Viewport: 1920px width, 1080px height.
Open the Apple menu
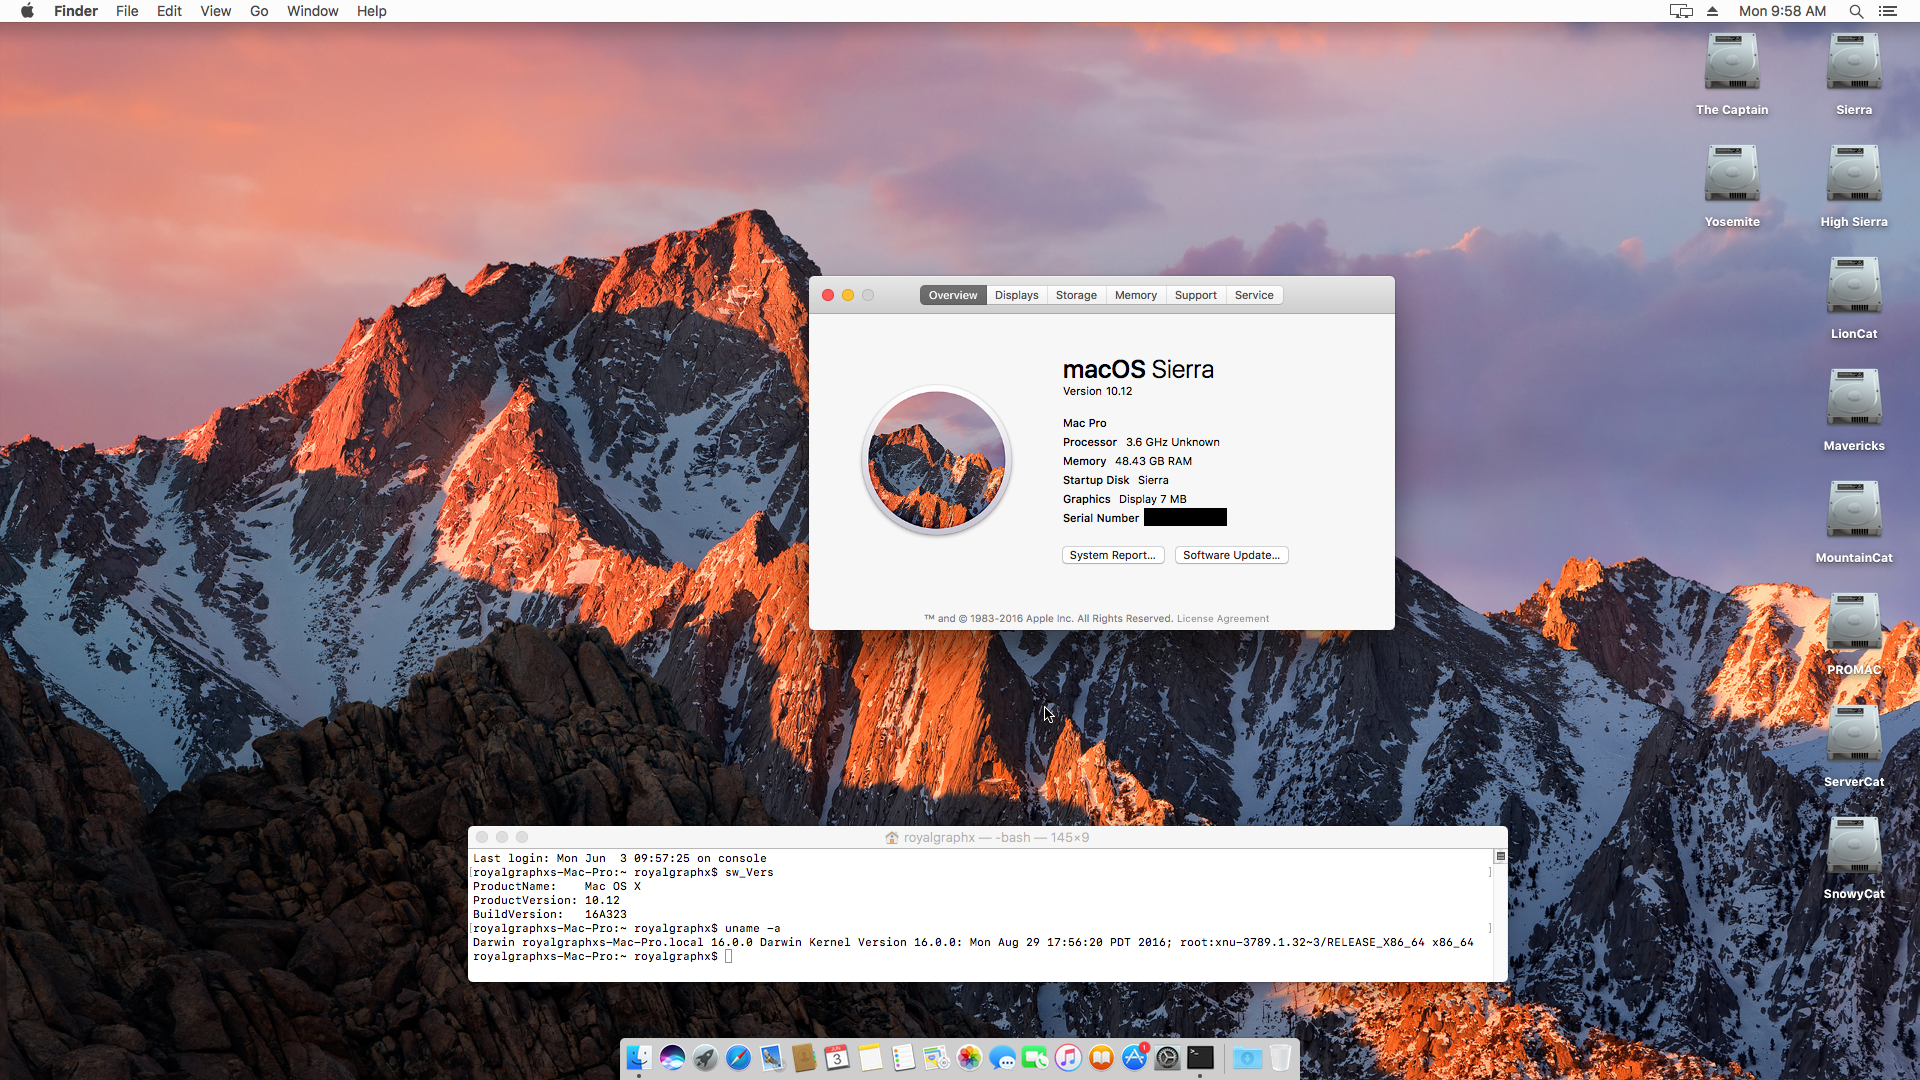27,11
